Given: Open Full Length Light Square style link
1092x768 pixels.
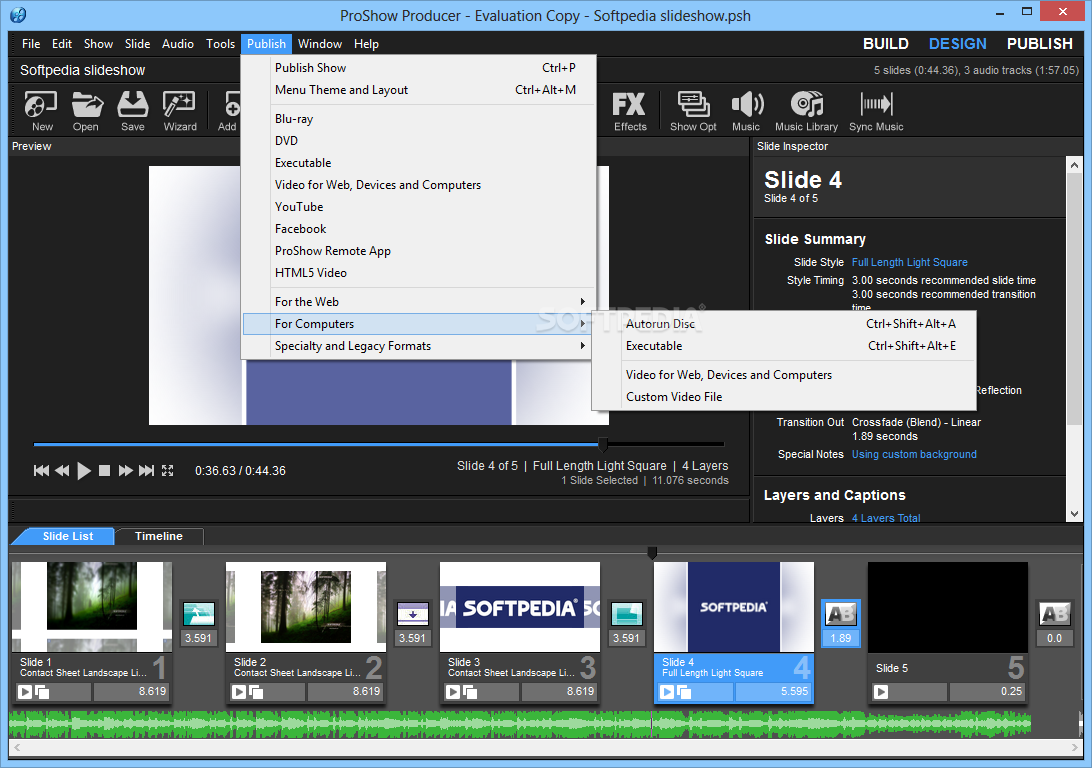Looking at the screenshot, I should coord(910,262).
